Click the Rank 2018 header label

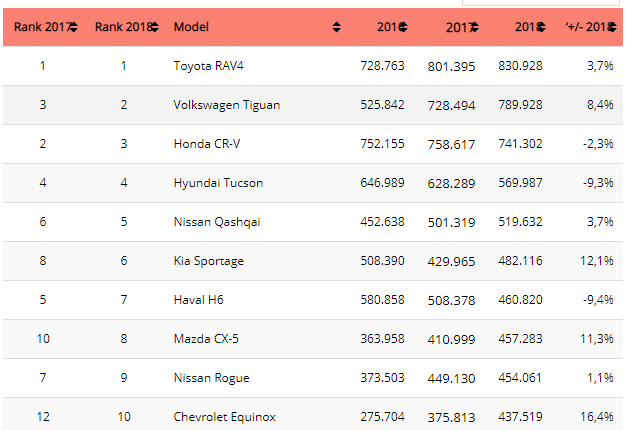click(x=124, y=27)
